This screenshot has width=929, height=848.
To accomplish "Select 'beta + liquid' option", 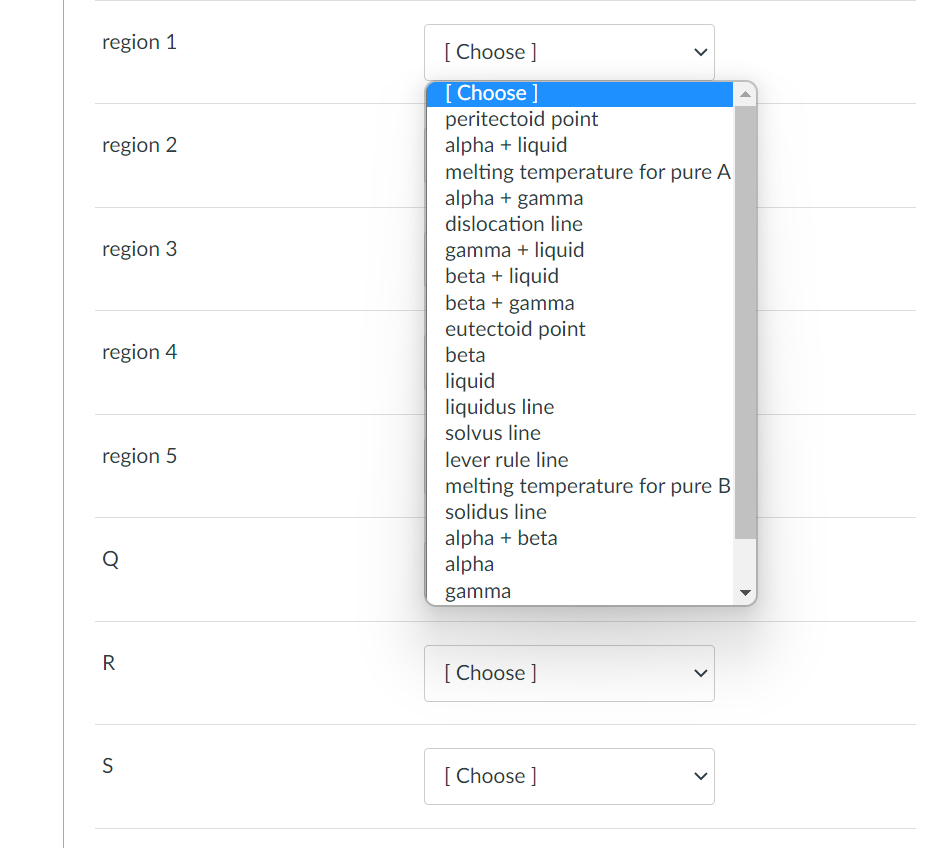I will (x=580, y=276).
